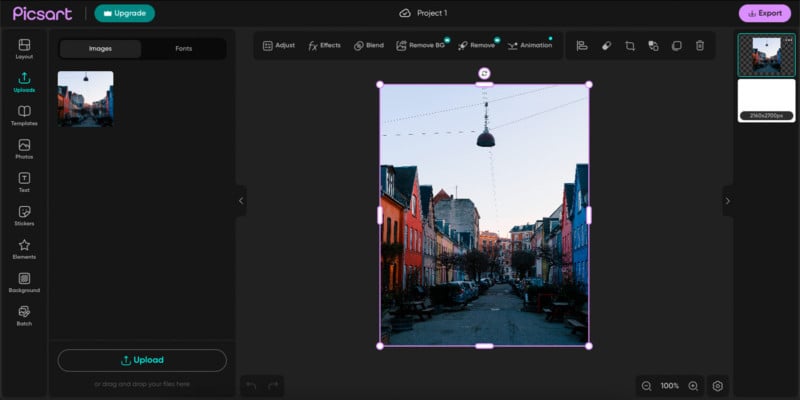Click Remove BG tool
The height and width of the screenshot is (400, 800).
coord(420,46)
